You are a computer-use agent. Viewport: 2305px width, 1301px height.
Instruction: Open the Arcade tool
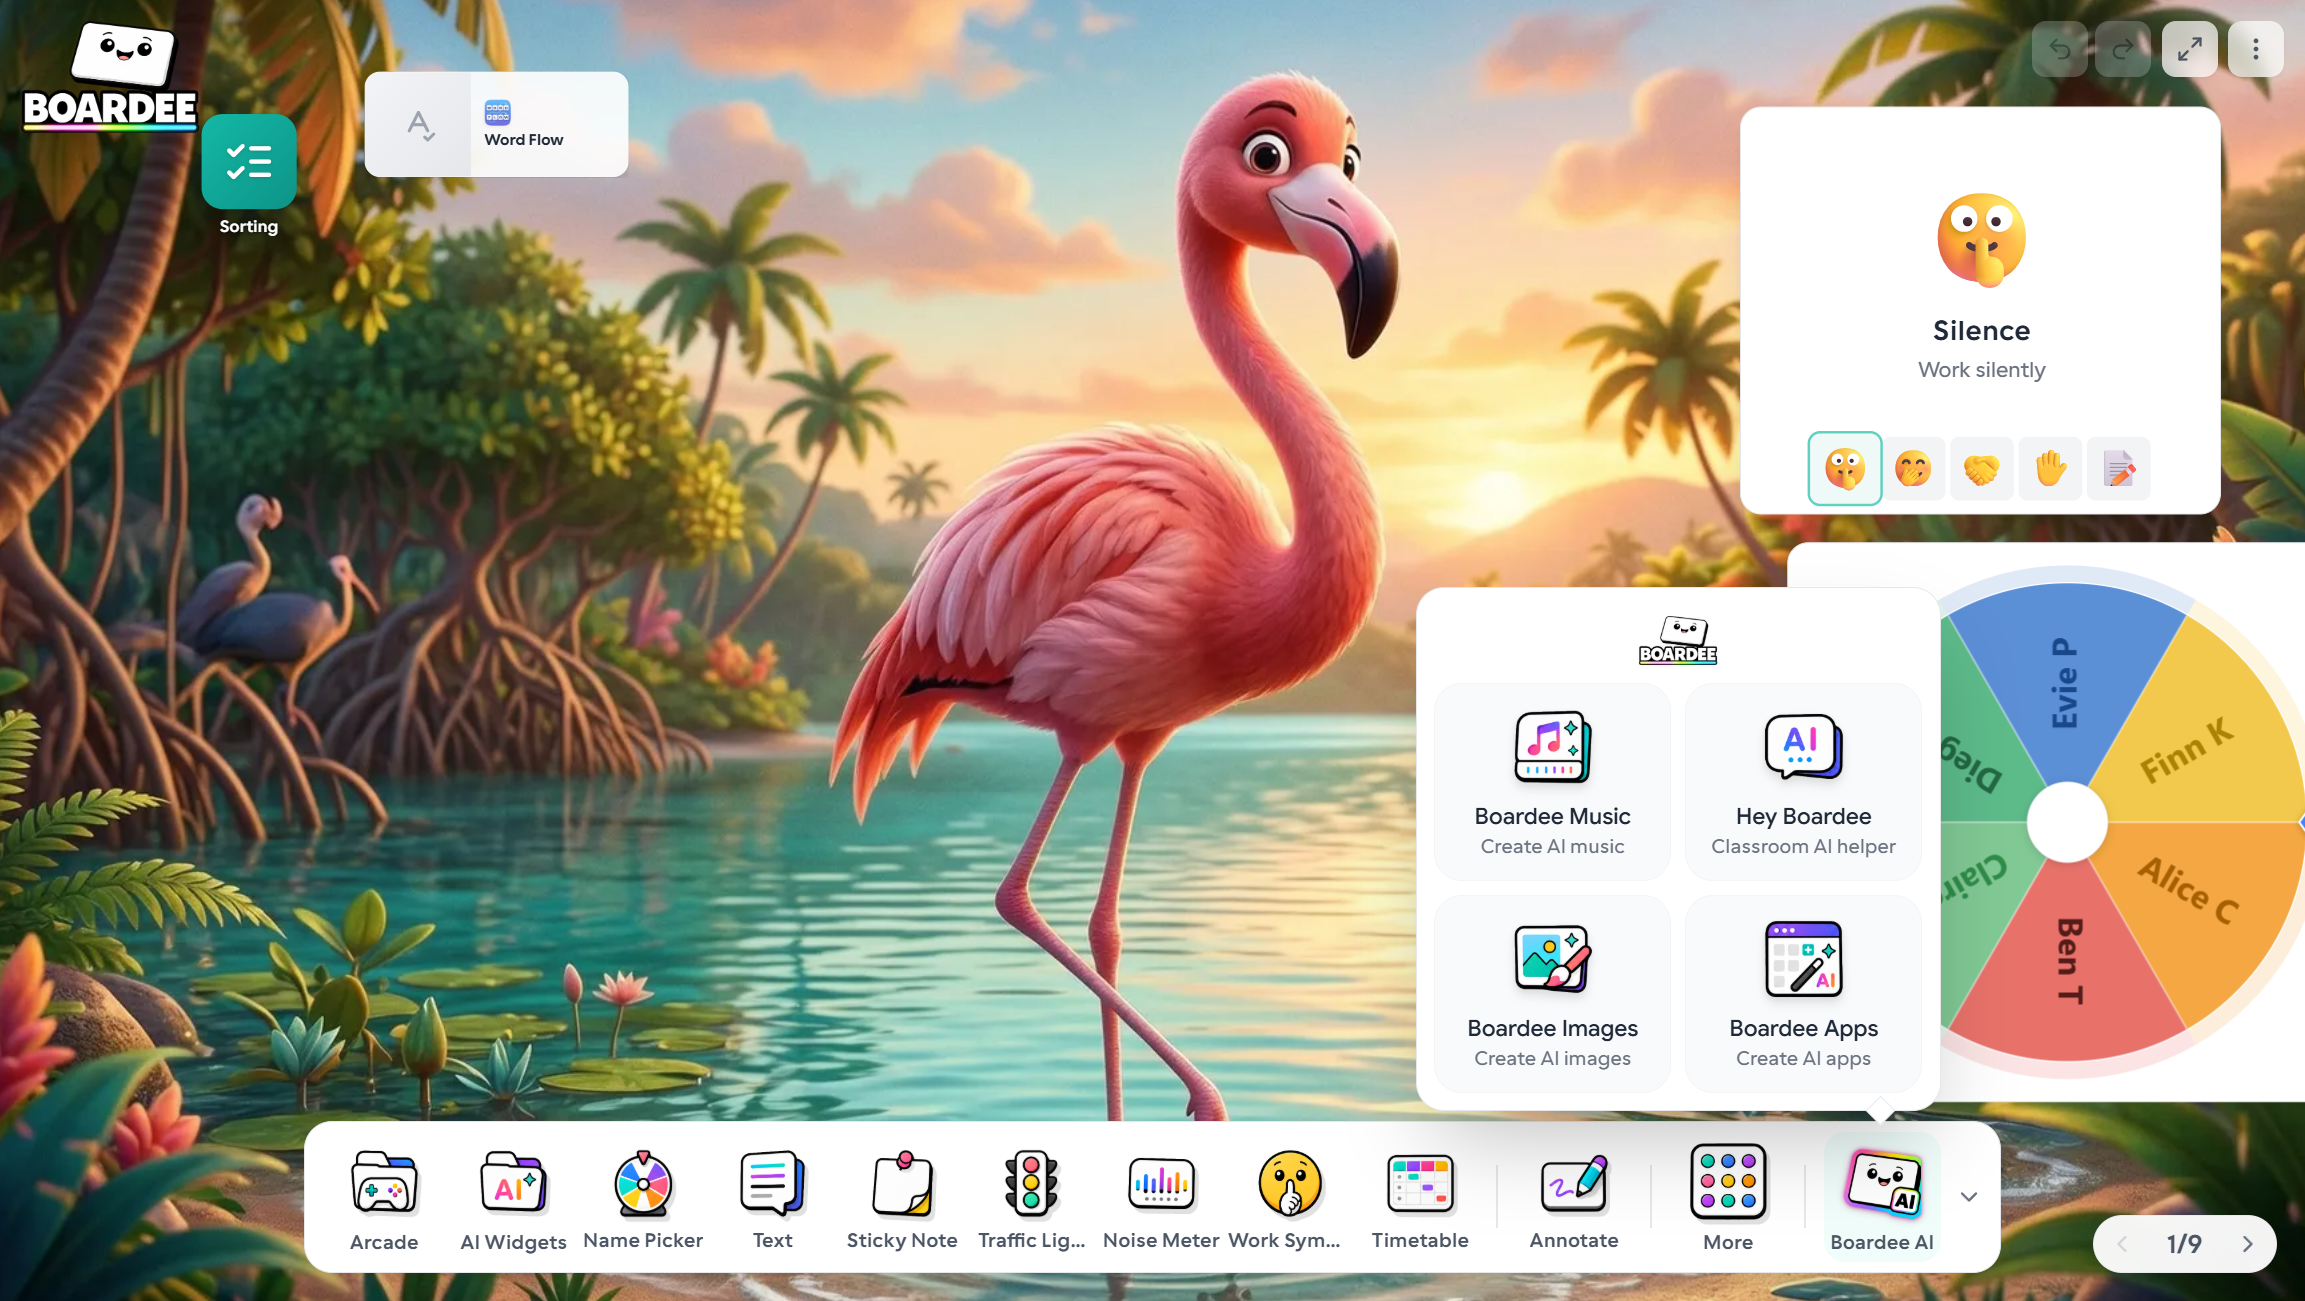click(384, 1199)
